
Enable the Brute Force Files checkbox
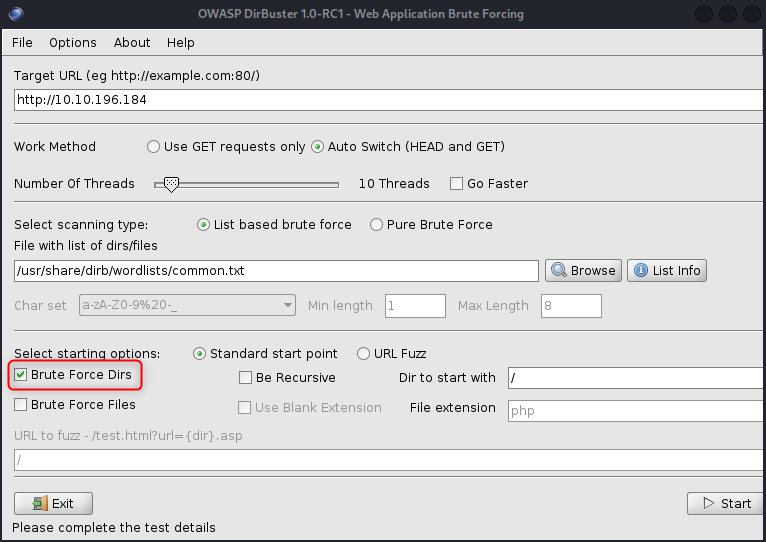[21, 405]
